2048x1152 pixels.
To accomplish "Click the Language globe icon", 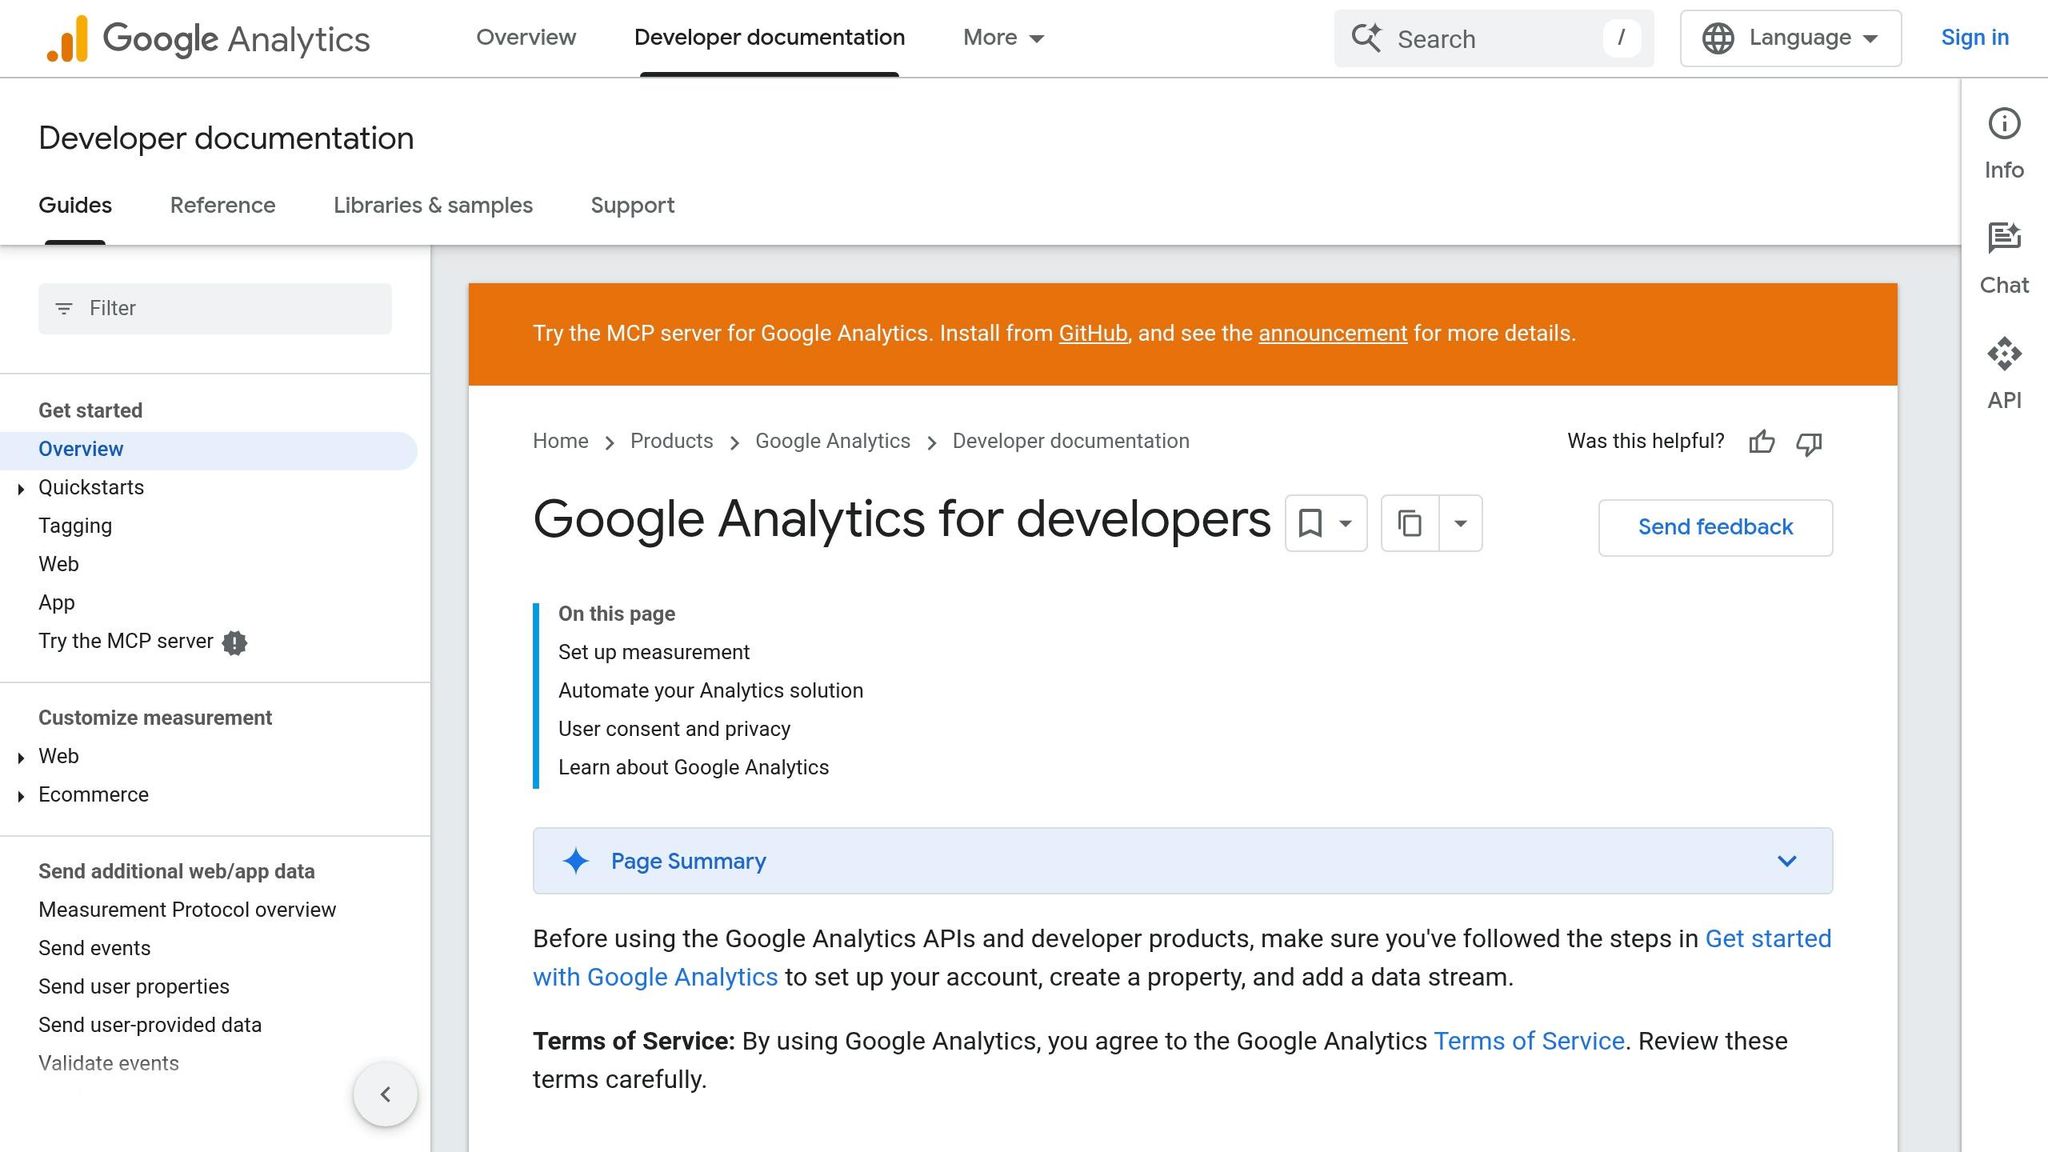I will 1717,38.
